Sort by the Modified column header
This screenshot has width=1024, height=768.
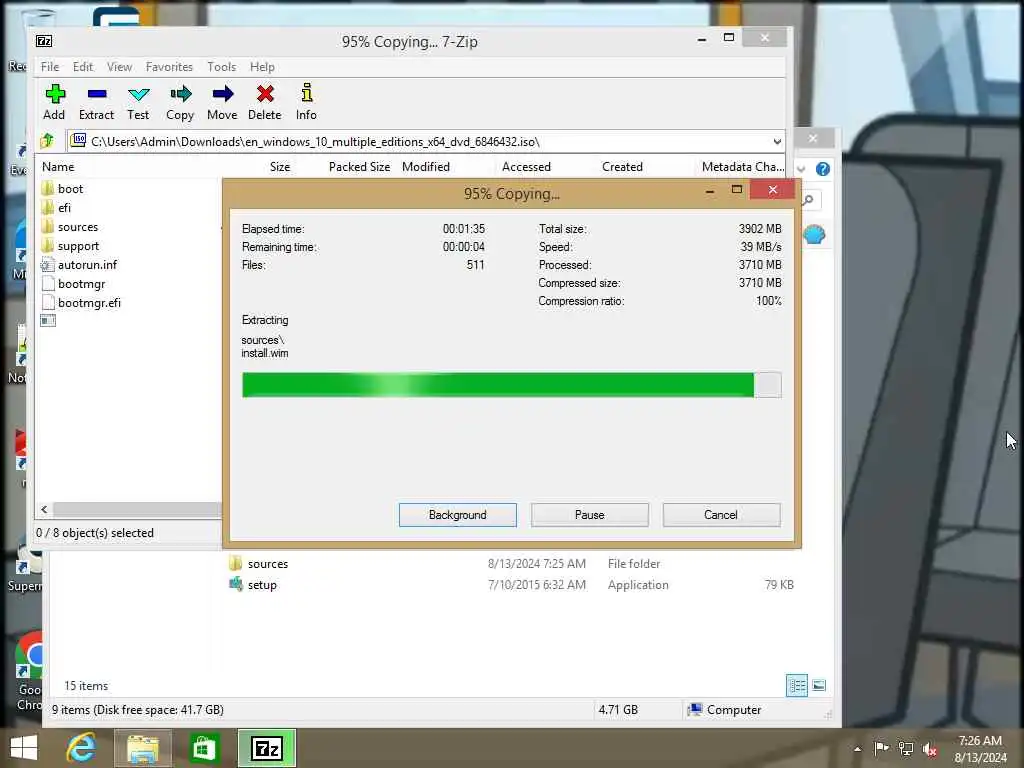(426, 167)
